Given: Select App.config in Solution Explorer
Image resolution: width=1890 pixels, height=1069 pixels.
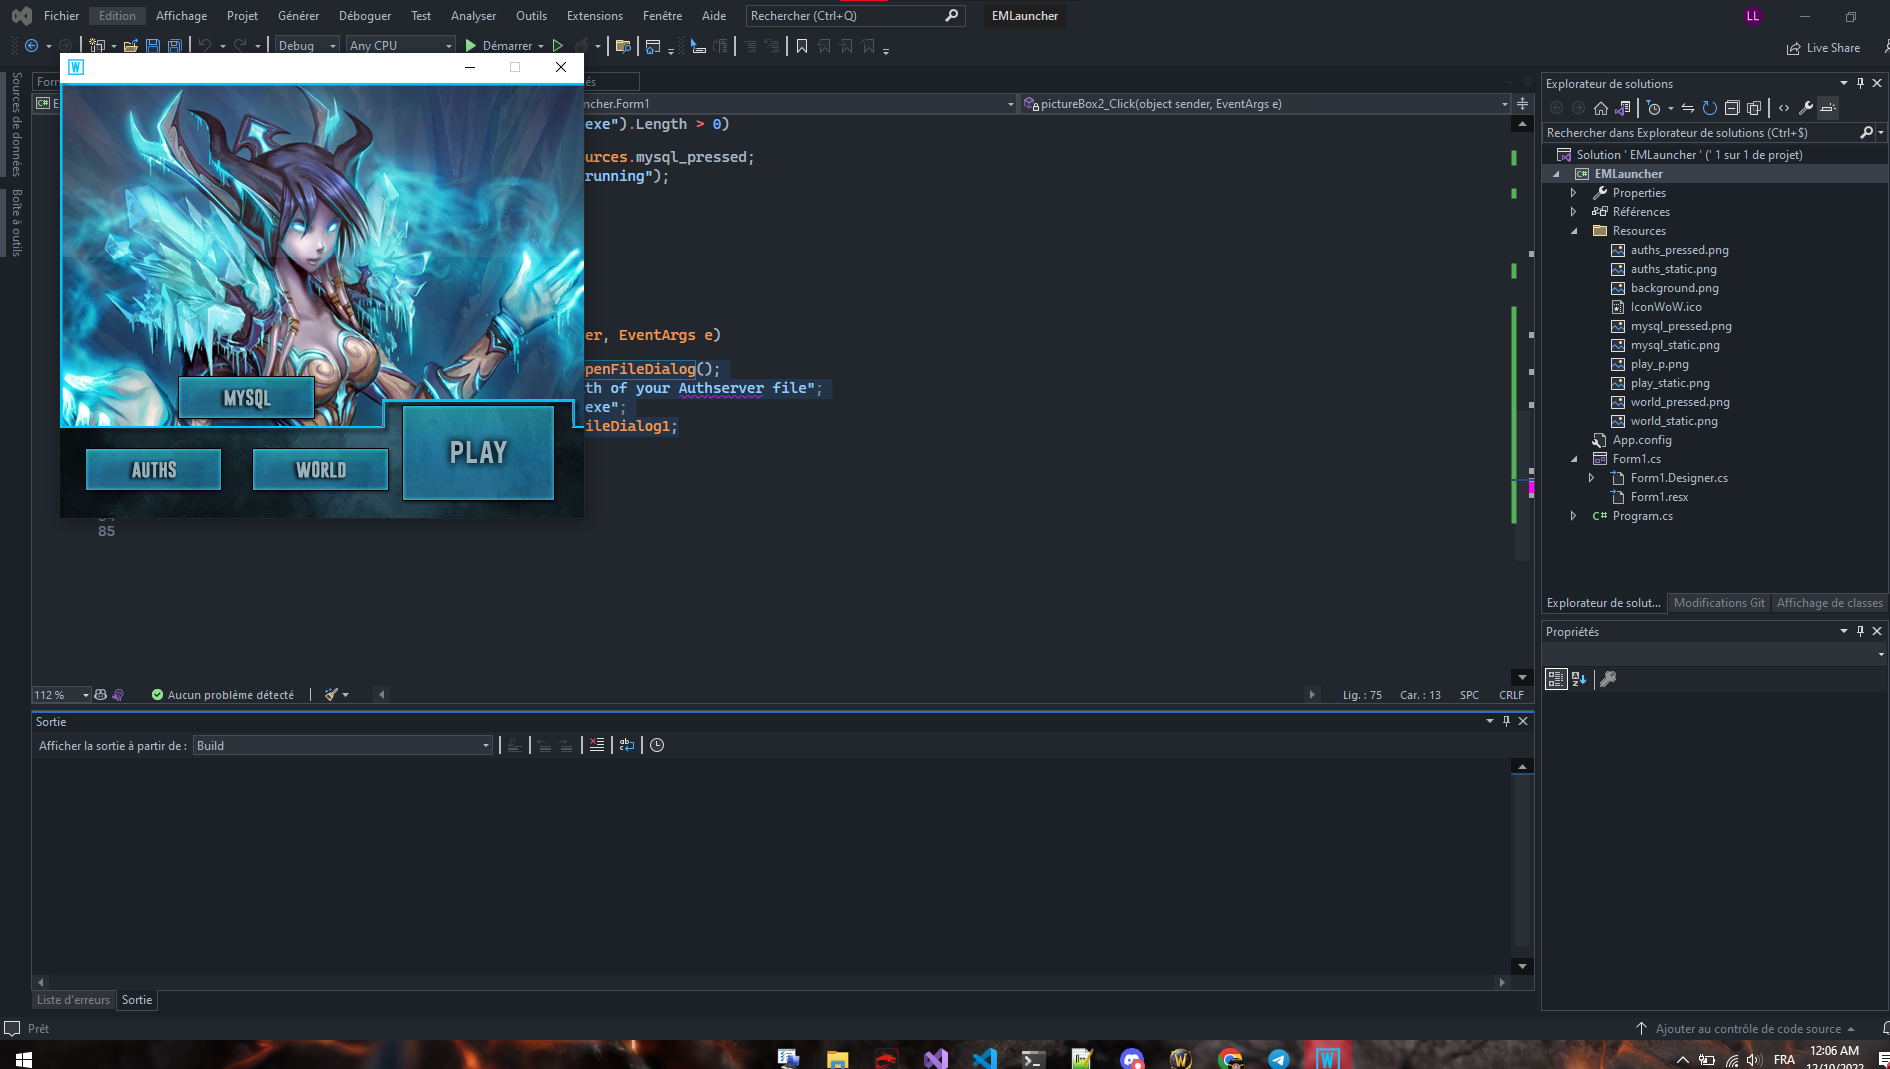Looking at the screenshot, I should coord(1641,440).
